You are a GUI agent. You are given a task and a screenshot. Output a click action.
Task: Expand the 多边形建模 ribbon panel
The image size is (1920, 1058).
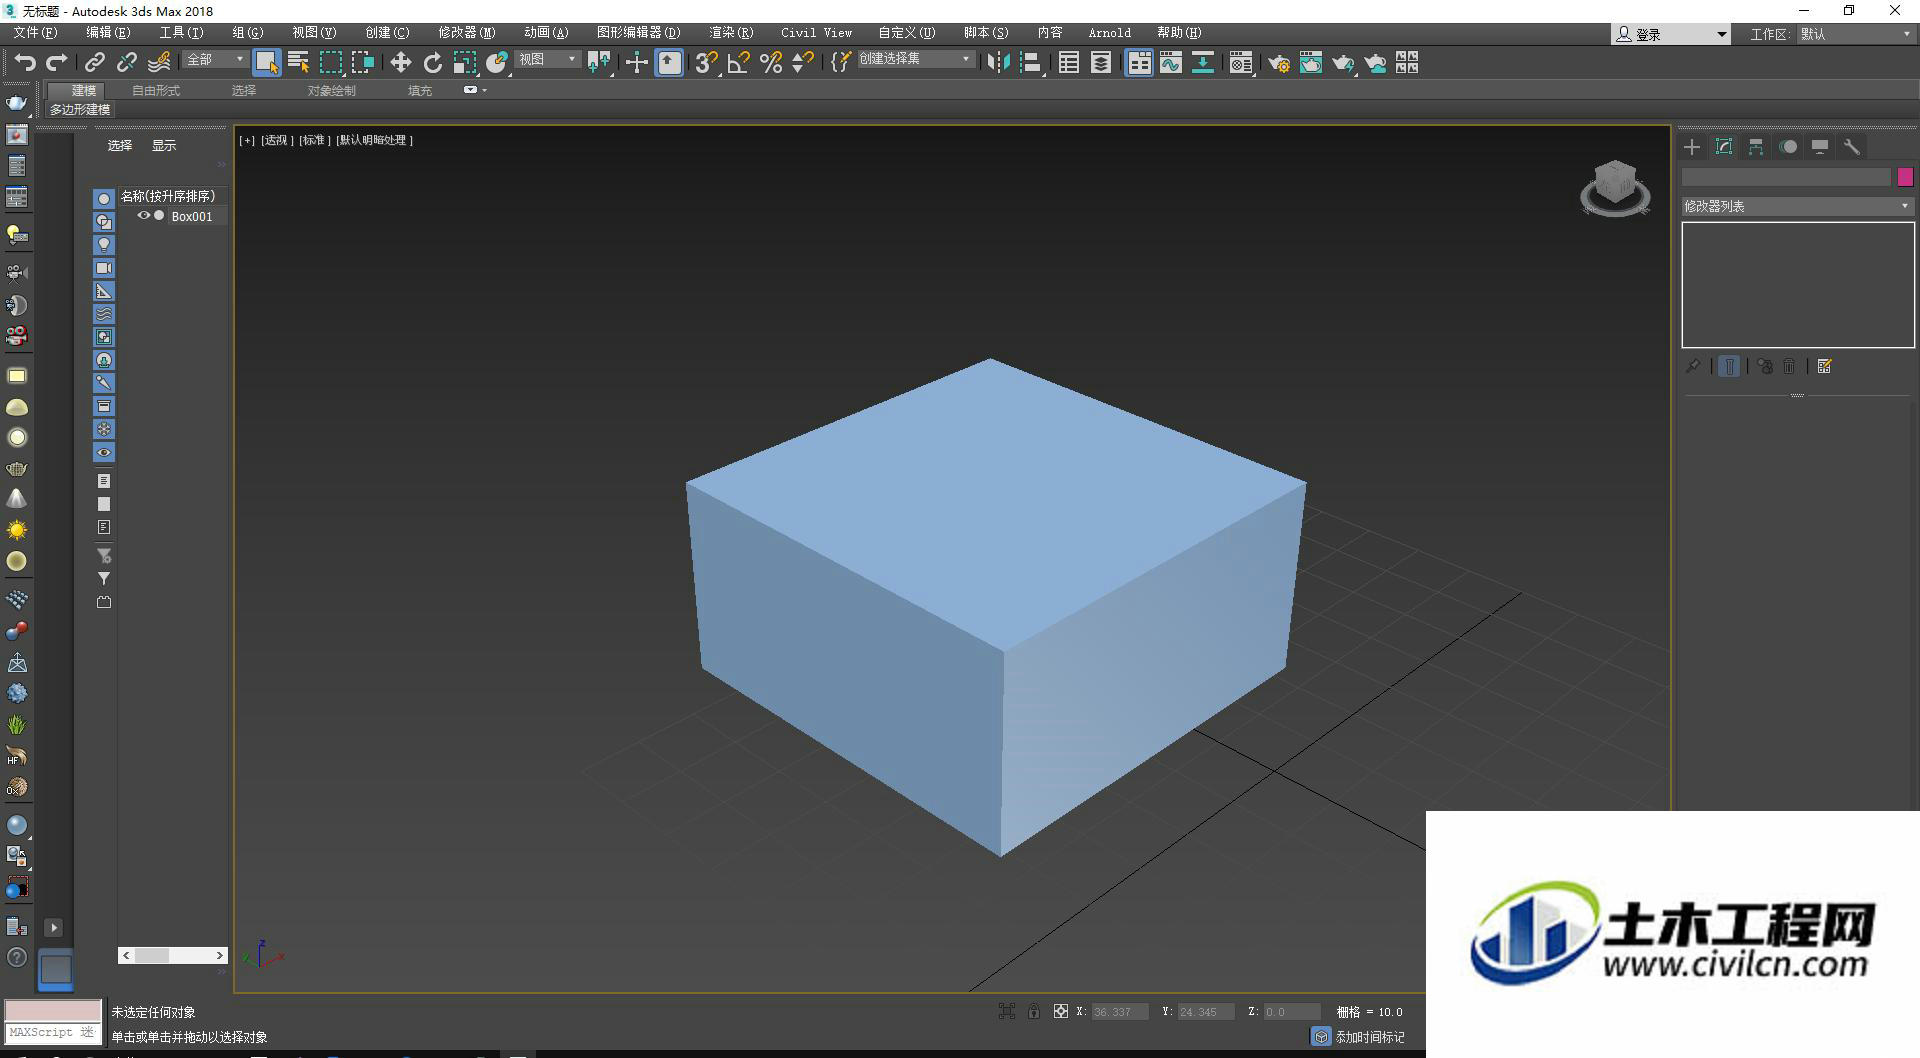click(x=80, y=109)
